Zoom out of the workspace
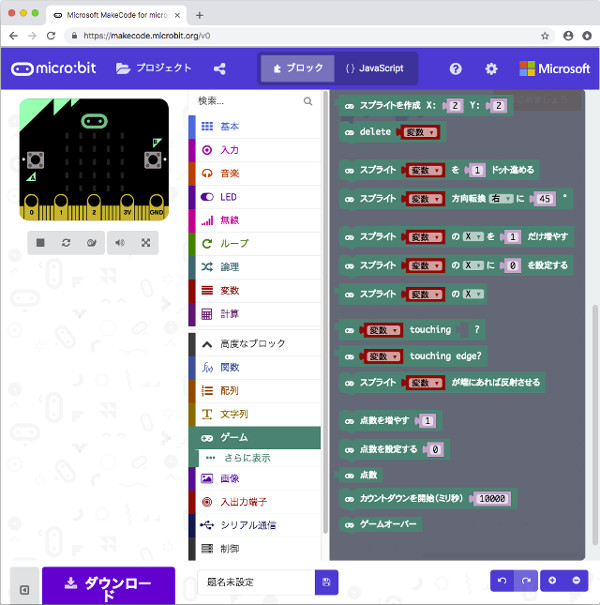This screenshot has height=605, width=600. pos(577,580)
